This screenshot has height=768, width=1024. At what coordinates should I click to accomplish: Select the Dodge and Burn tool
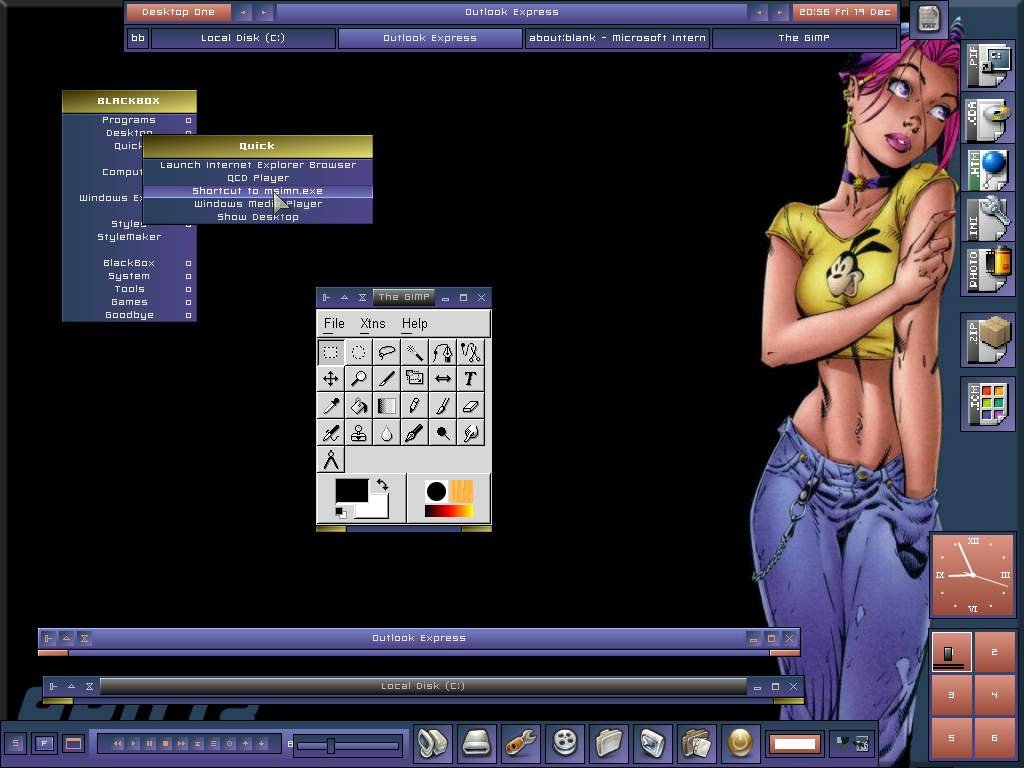click(x=442, y=433)
